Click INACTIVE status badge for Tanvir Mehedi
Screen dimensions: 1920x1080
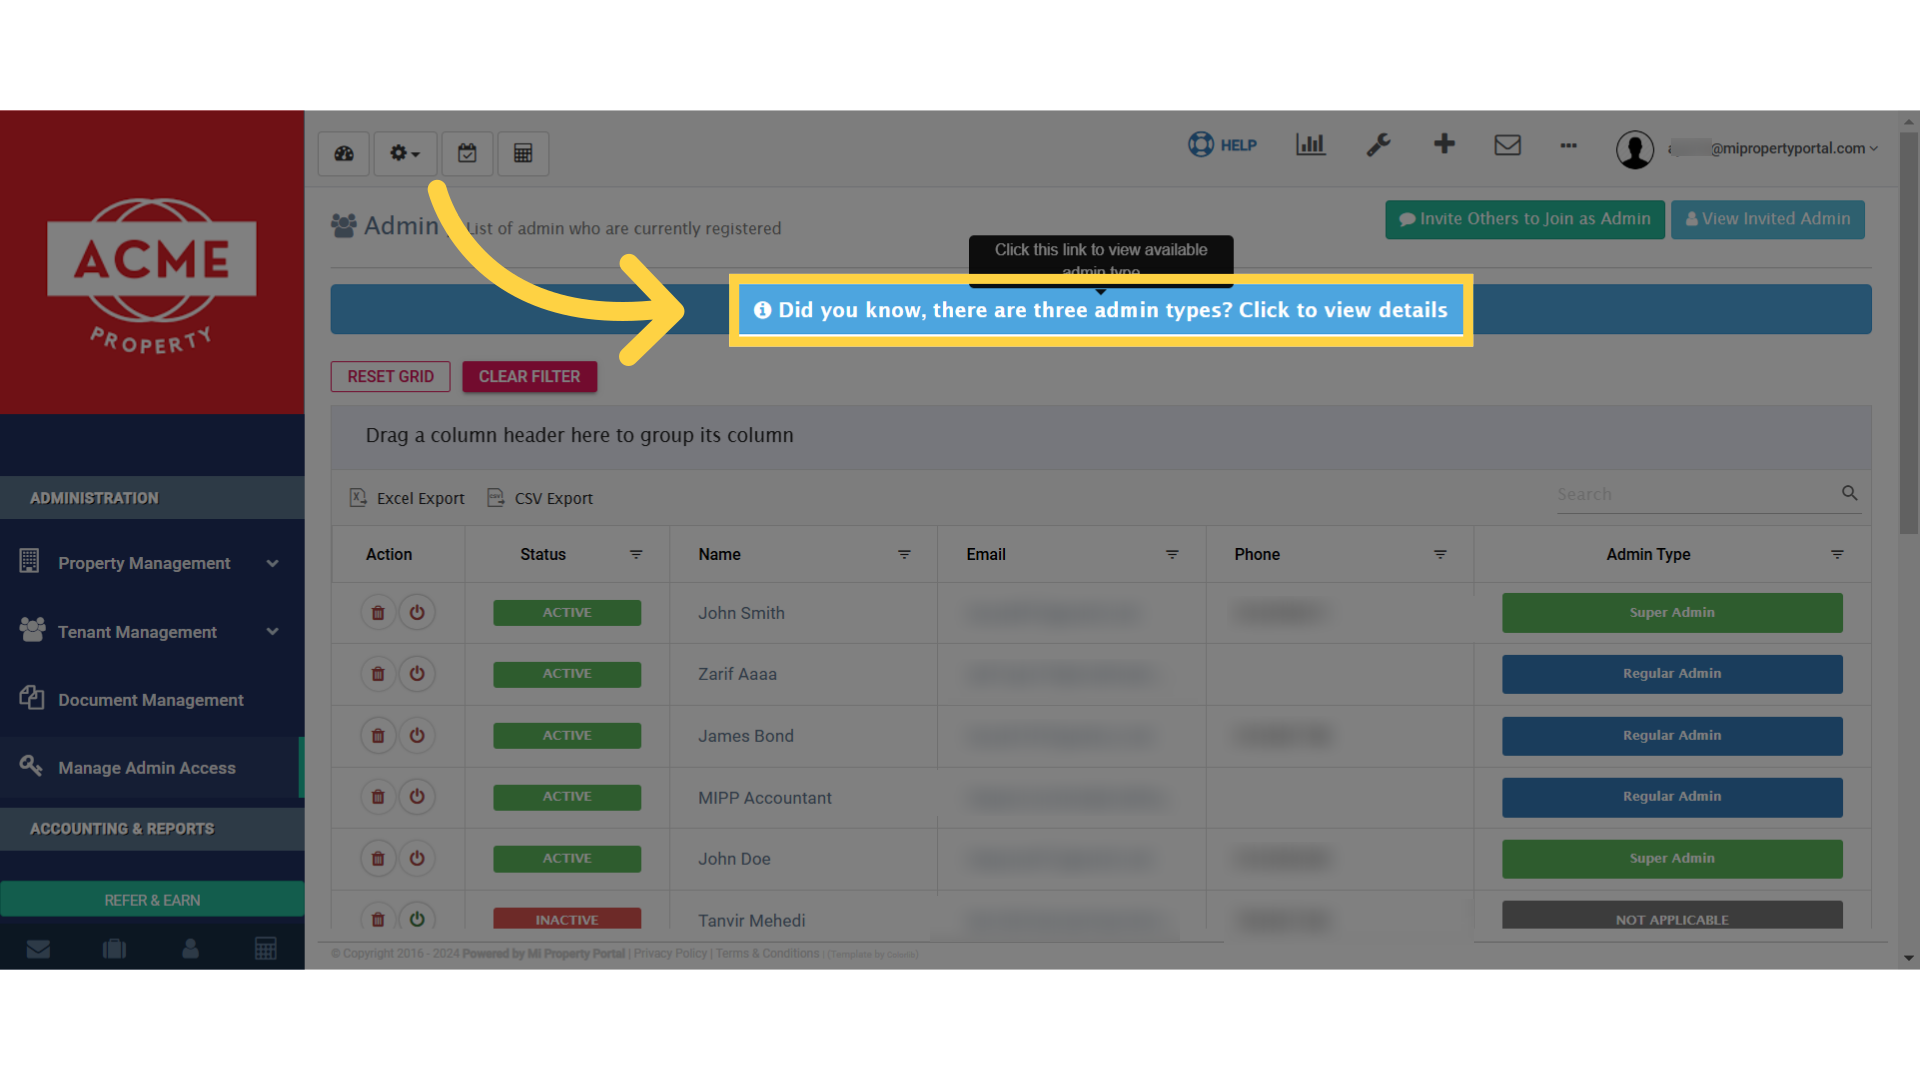pos(567,919)
